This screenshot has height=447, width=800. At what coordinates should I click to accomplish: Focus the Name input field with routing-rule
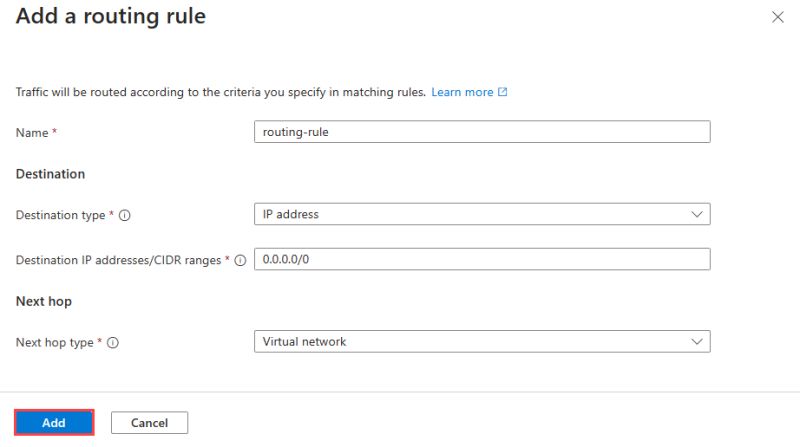click(x=482, y=132)
